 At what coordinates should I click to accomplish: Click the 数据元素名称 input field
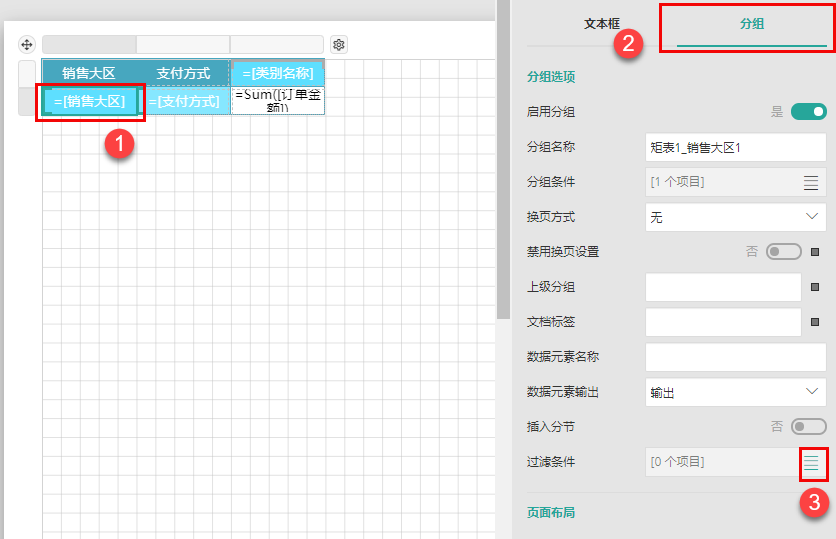pyautogui.click(x=735, y=357)
